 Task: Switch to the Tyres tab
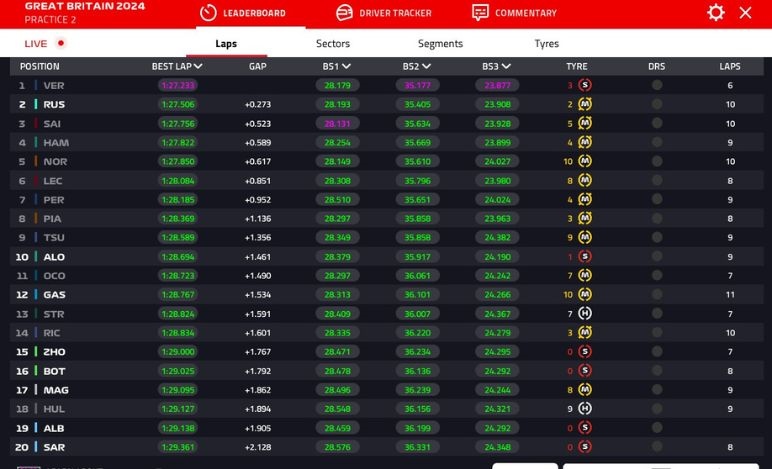(546, 44)
